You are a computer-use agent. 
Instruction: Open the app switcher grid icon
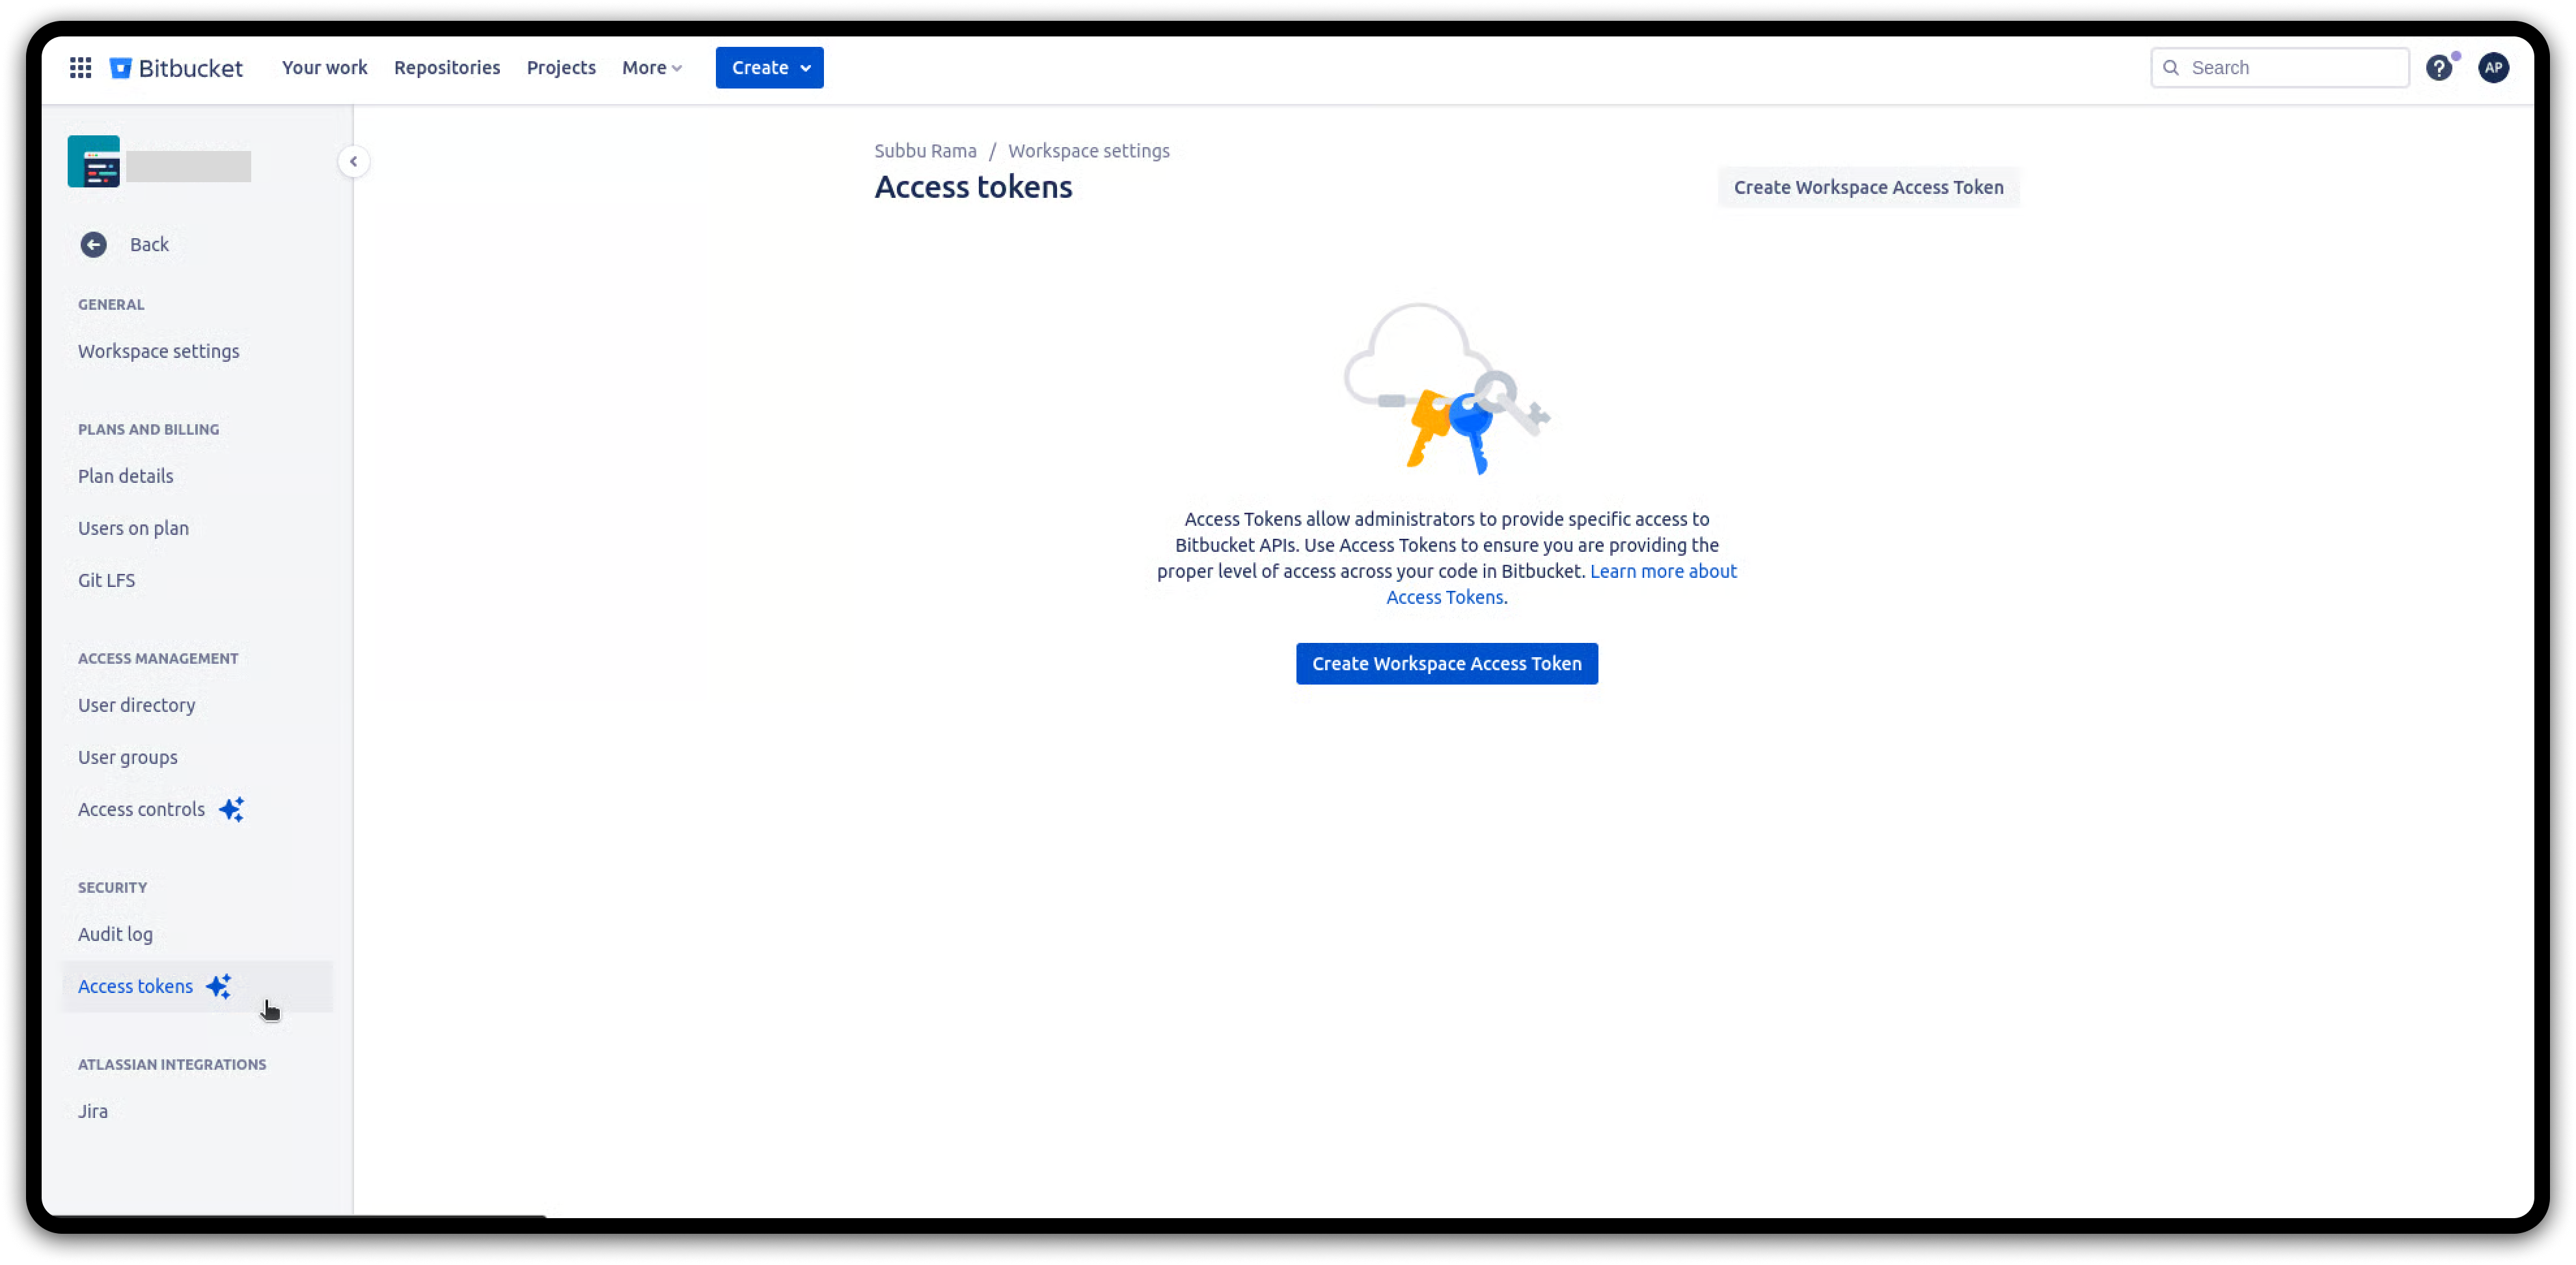pyautogui.click(x=81, y=68)
